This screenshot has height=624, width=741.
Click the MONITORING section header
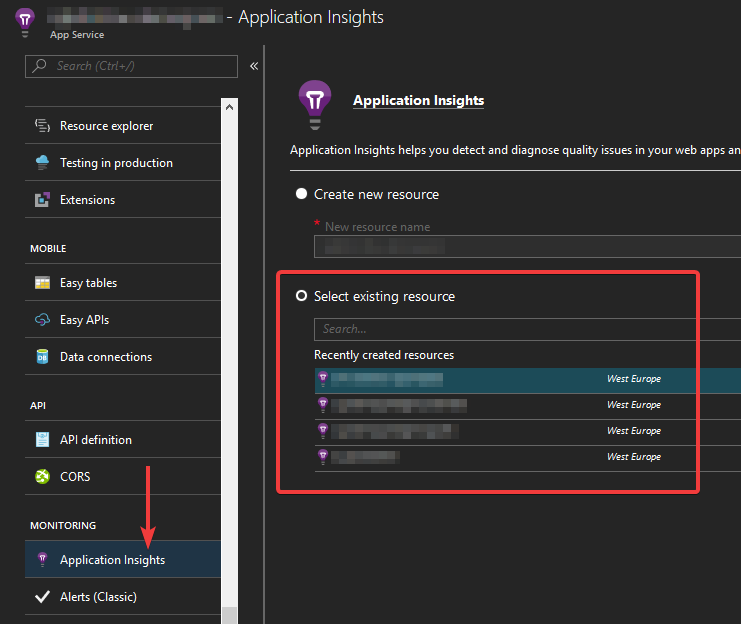(x=63, y=526)
